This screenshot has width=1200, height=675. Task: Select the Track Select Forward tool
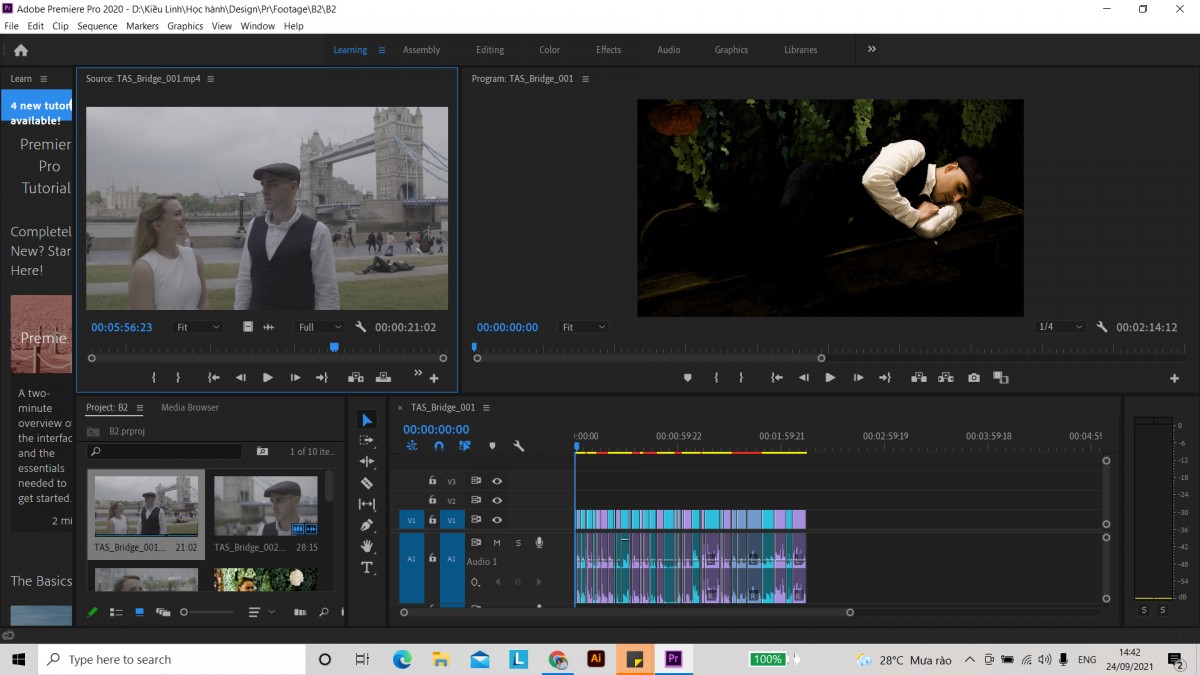click(x=367, y=440)
